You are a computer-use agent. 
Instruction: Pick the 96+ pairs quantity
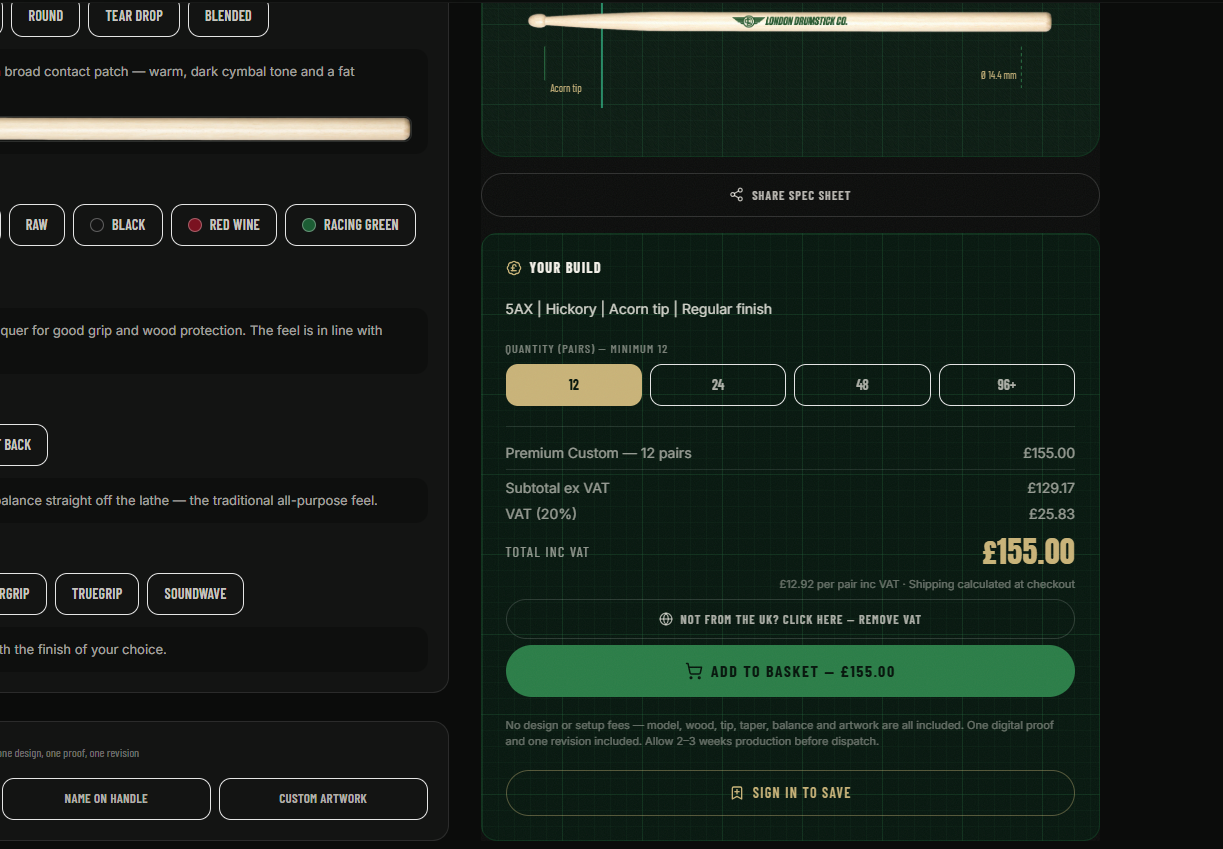1007,385
